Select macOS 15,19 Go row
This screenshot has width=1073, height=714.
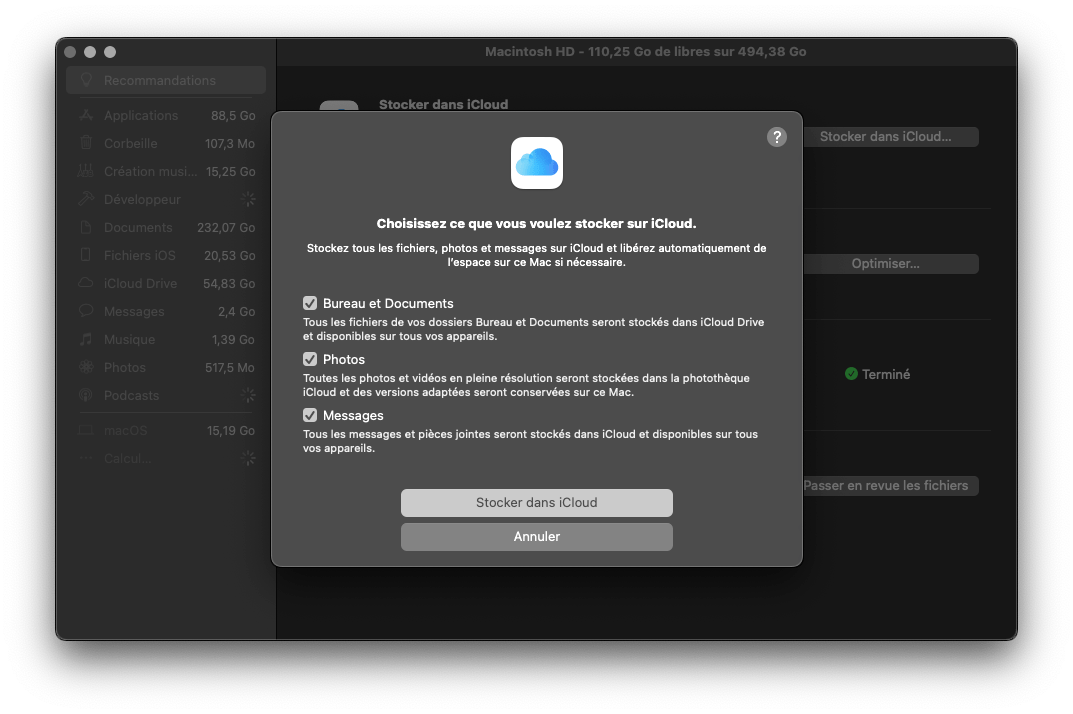point(166,431)
